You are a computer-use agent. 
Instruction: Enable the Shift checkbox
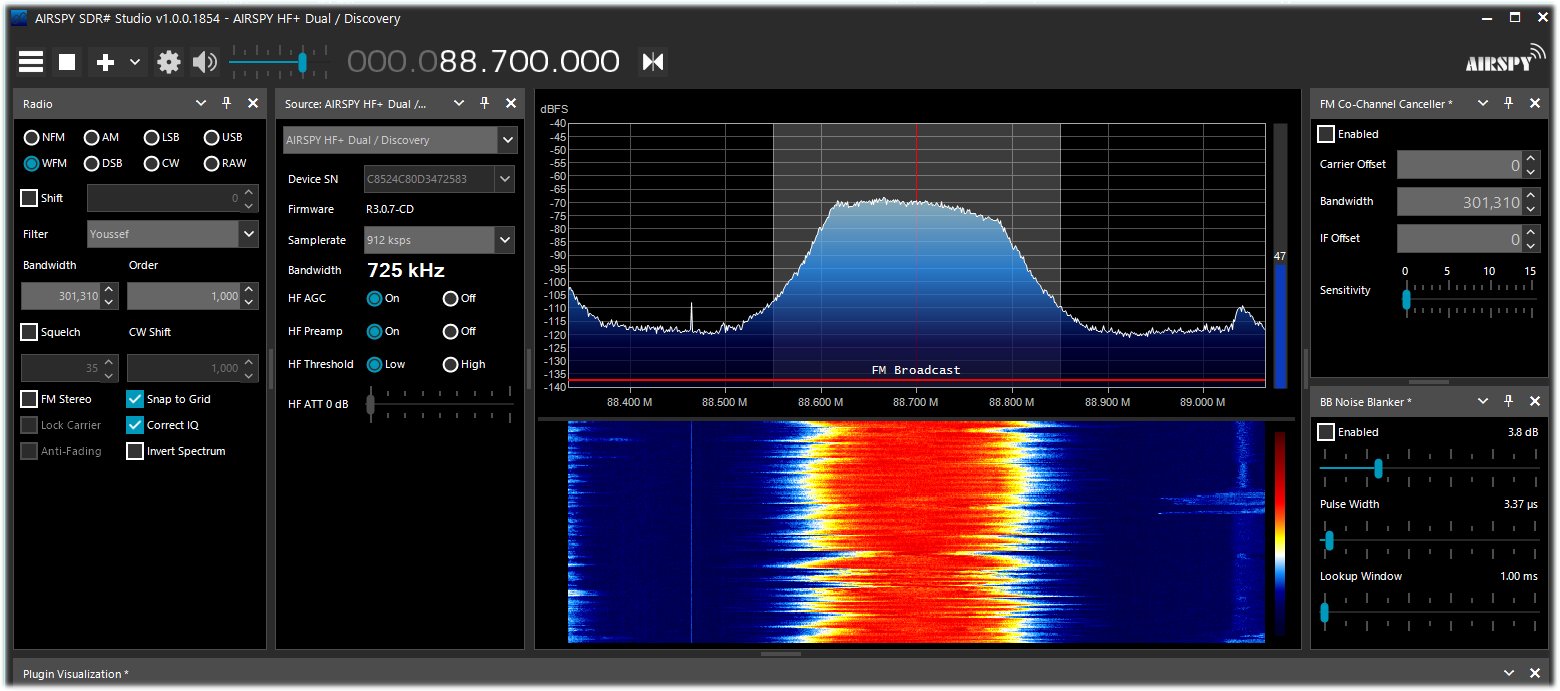coord(29,198)
